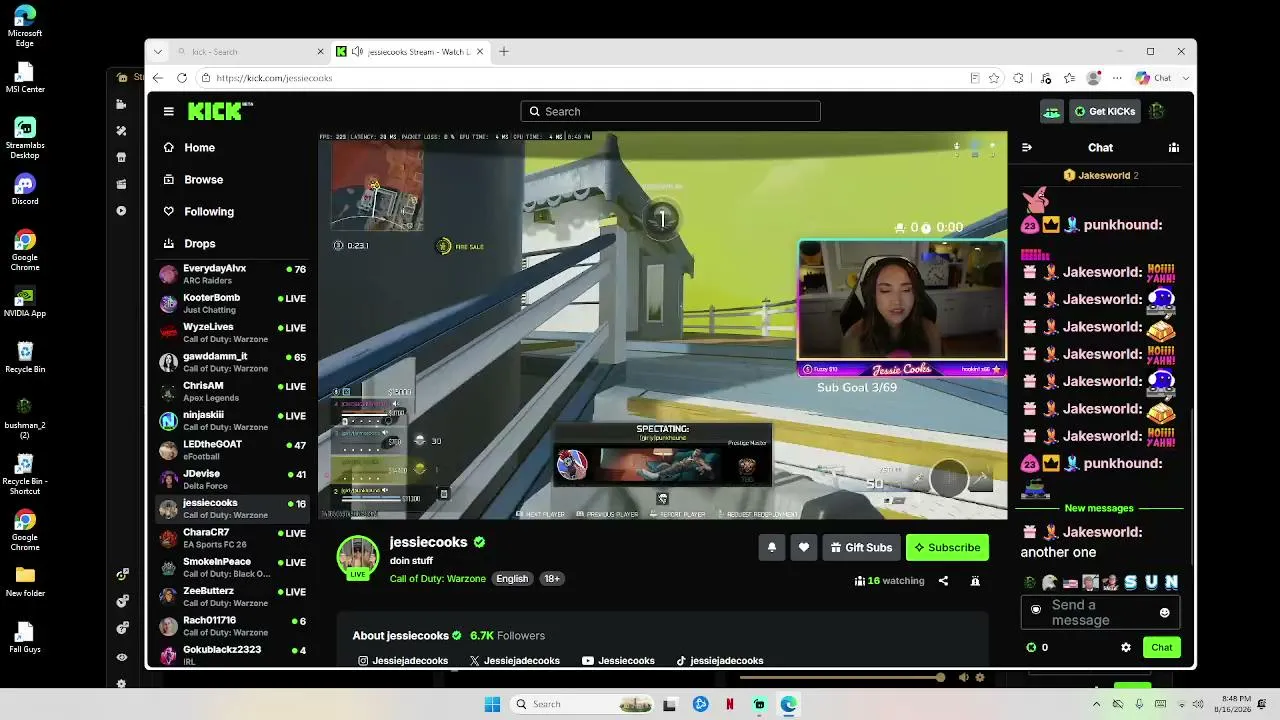Click the Edge address bar URL
This screenshot has width=1280, height=720.
(274, 78)
